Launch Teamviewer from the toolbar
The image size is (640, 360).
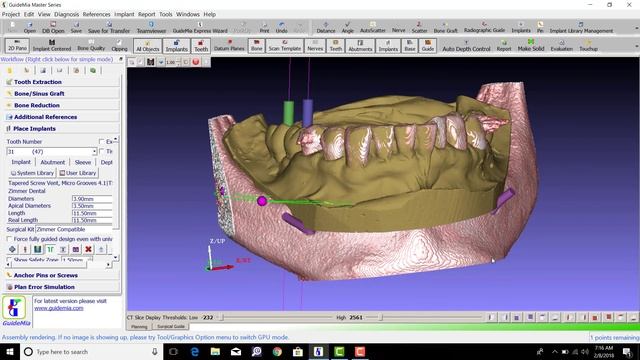click(x=151, y=27)
